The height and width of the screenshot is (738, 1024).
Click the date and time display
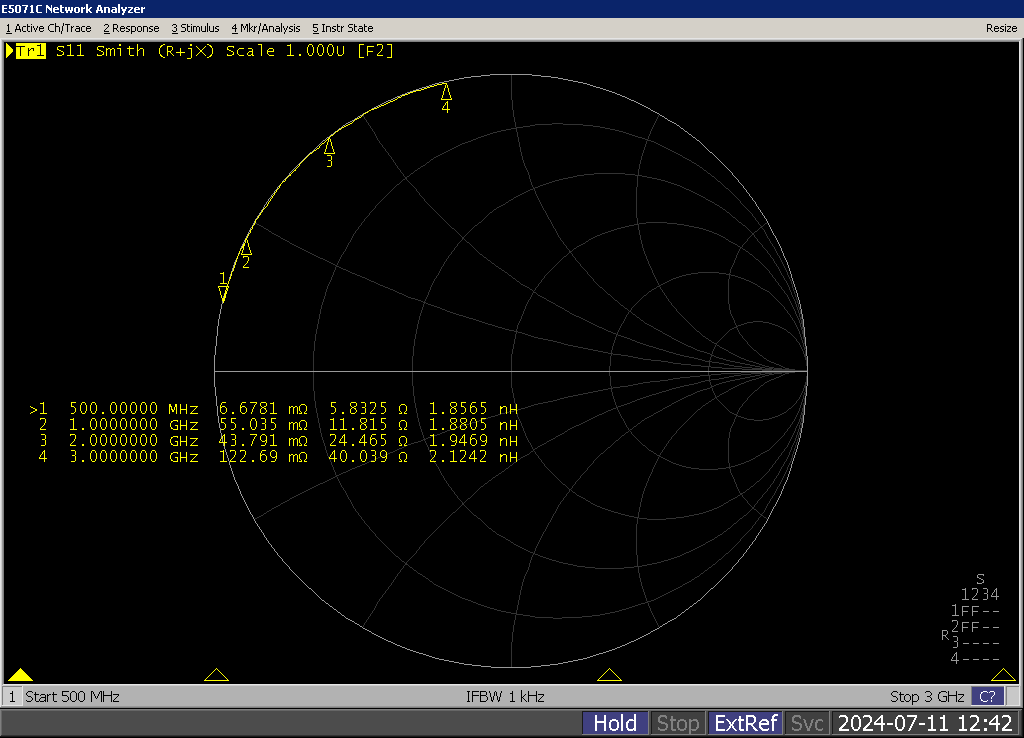click(x=925, y=723)
